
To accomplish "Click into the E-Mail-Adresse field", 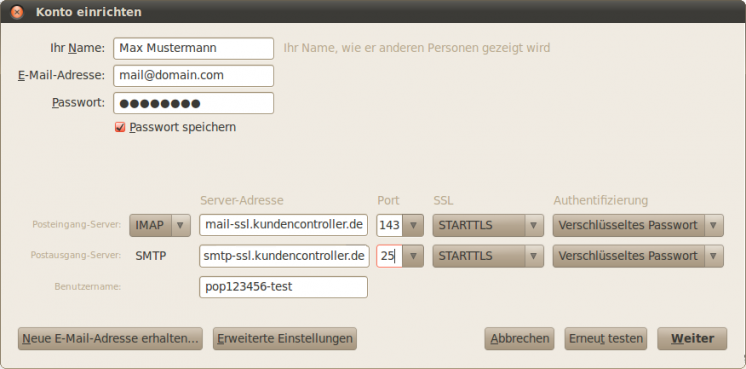I will (194, 76).
